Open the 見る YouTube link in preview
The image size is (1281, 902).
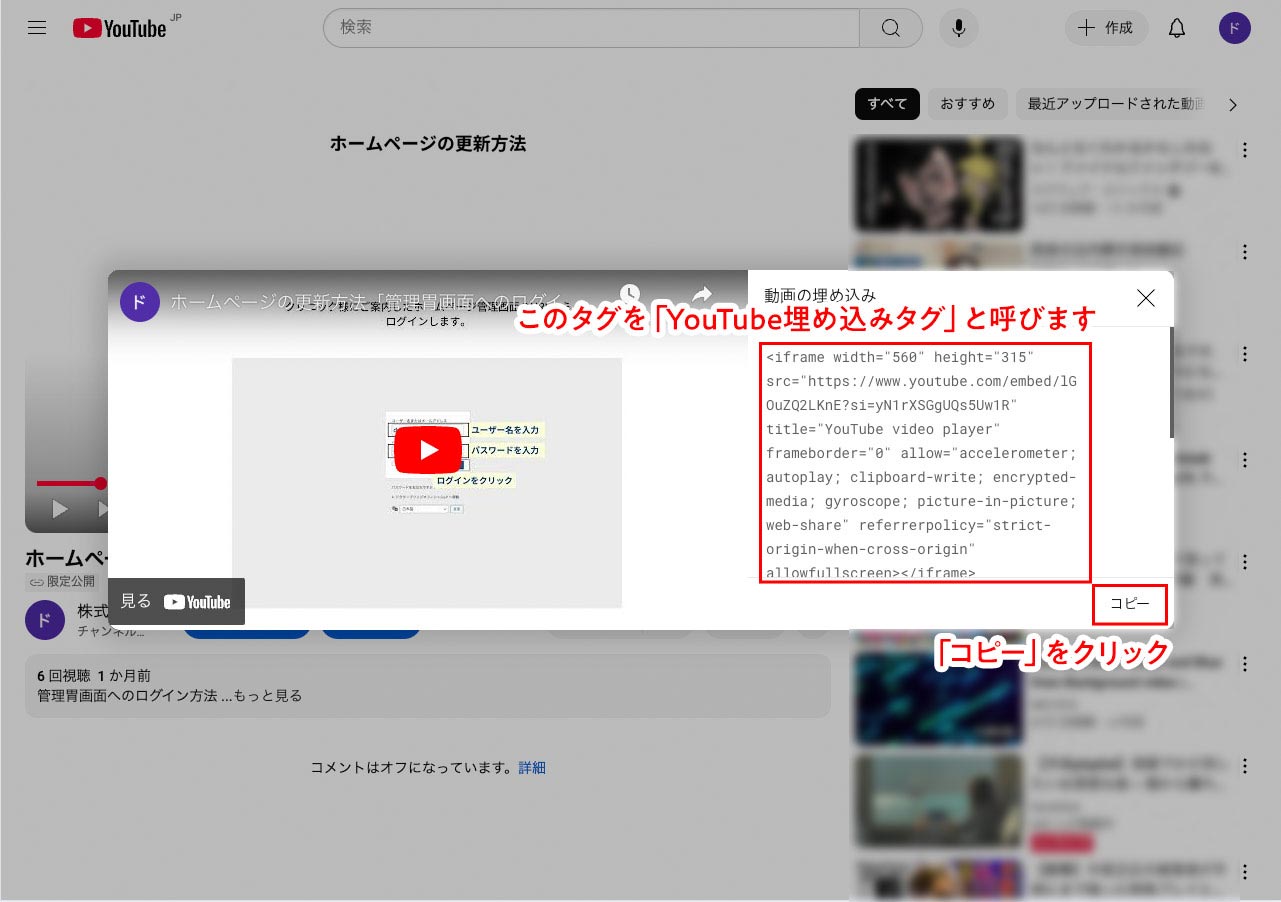(x=176, y=602)
